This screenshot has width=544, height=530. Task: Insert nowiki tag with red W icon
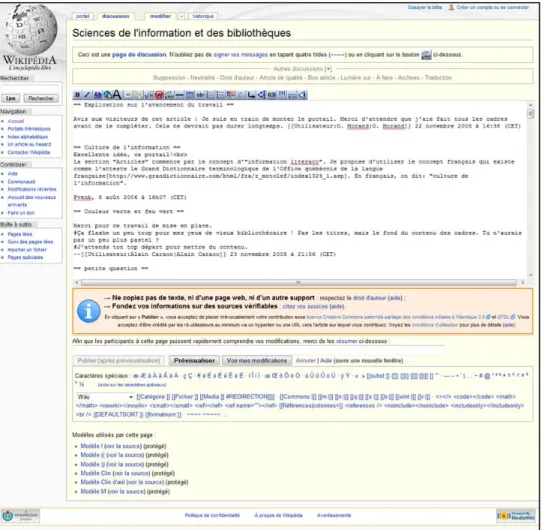(x=159, y=95)
